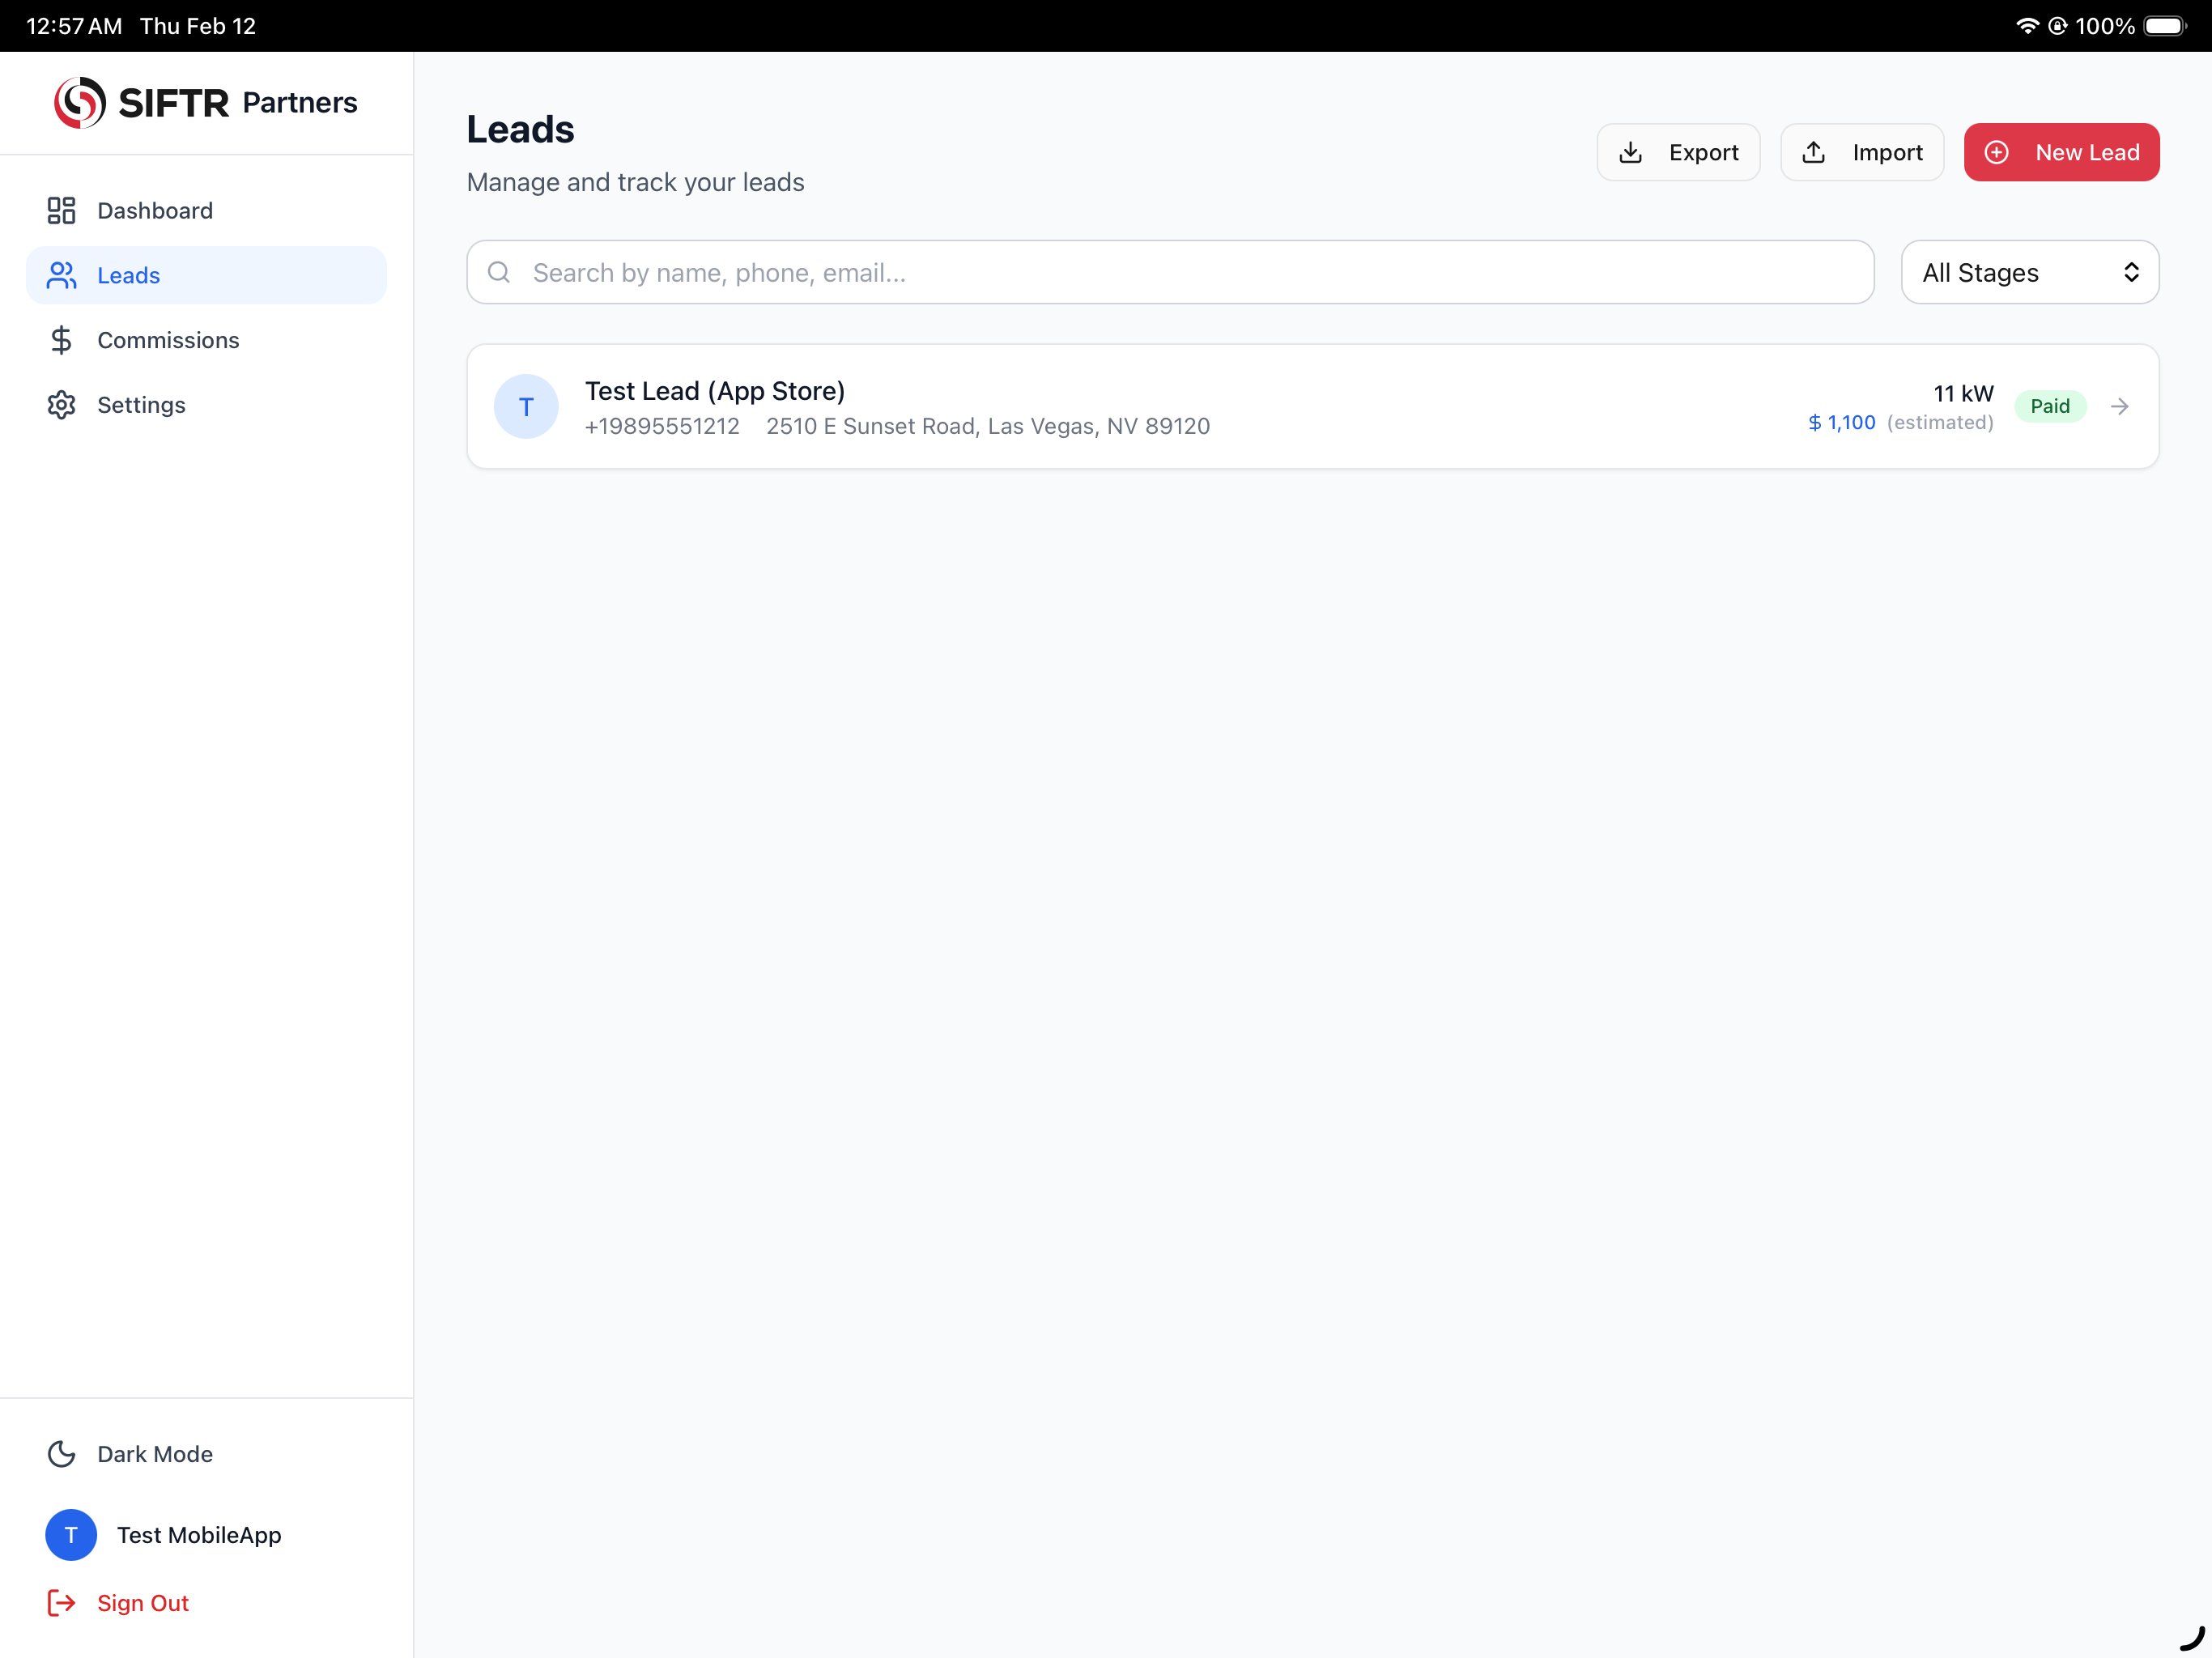The image size is (2212, 1658).
Task: Click the battery icon in status bar
Action: (x=2165, y=26)
